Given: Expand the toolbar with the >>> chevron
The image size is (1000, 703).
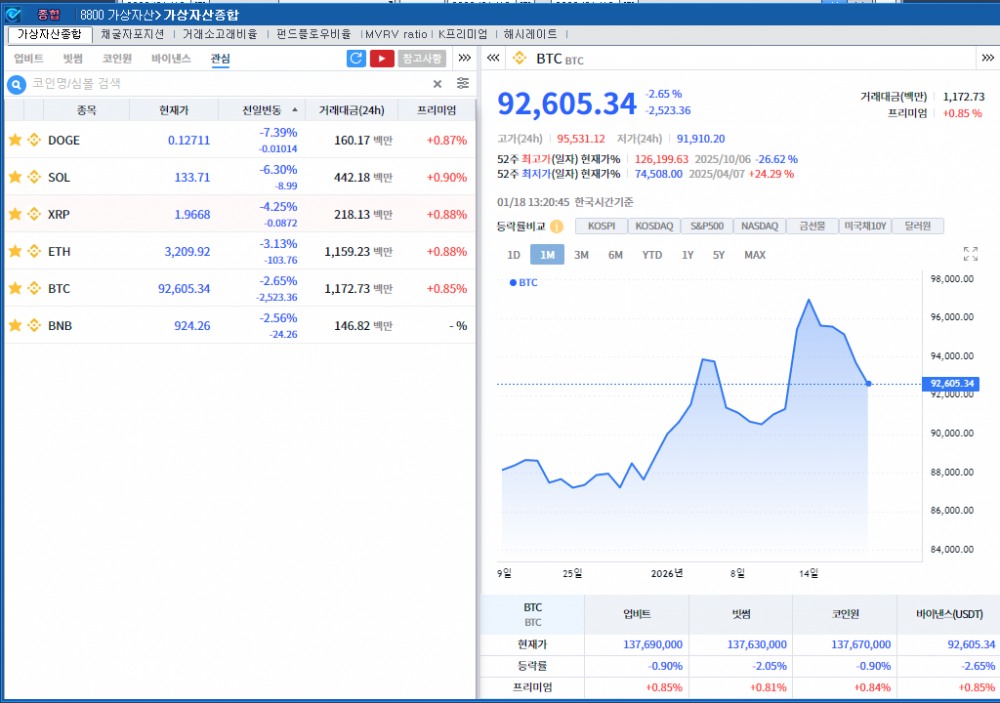Looking at the screenshot, I should tap(463, 58).
